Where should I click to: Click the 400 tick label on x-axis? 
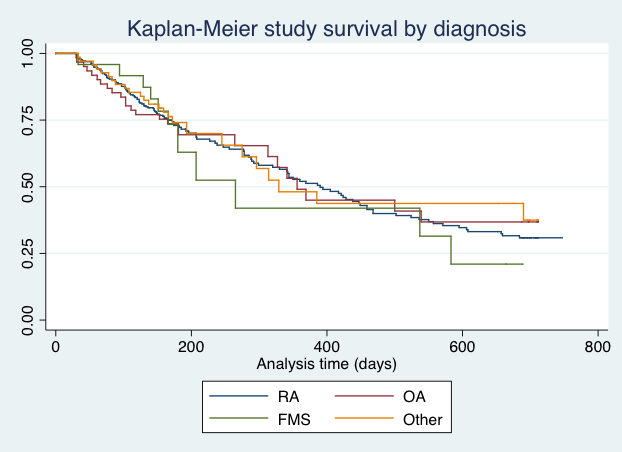(x=327, y=345)
